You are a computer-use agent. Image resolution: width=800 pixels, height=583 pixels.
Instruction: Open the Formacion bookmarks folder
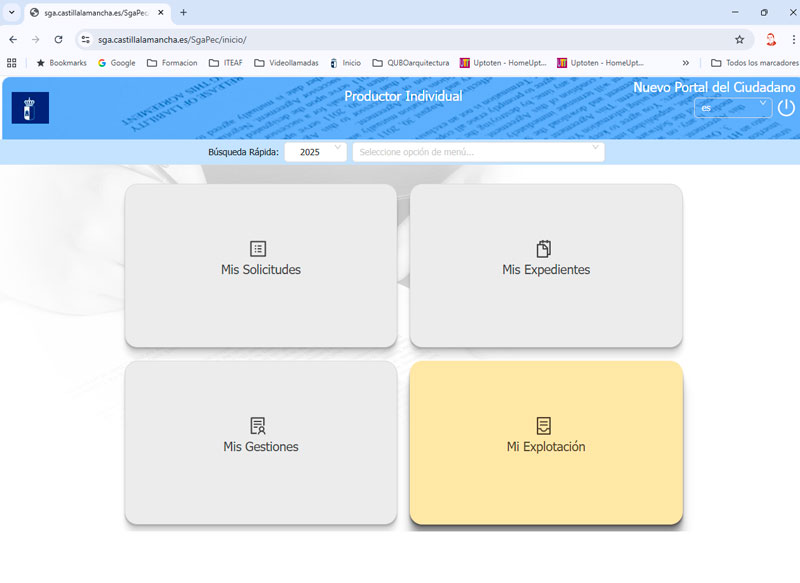click(172, 63)
